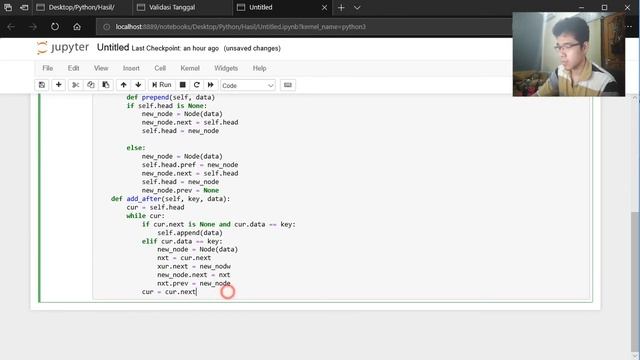Click the 'new_node.prev = None' line
This screenshot has width=640, height=360.
pos(180,191)
